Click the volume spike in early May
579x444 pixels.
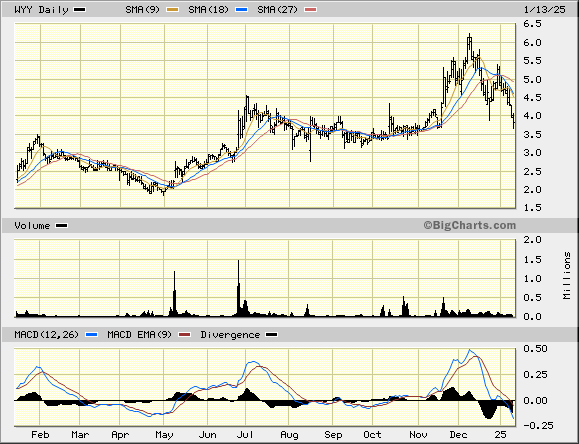(174, 294)
